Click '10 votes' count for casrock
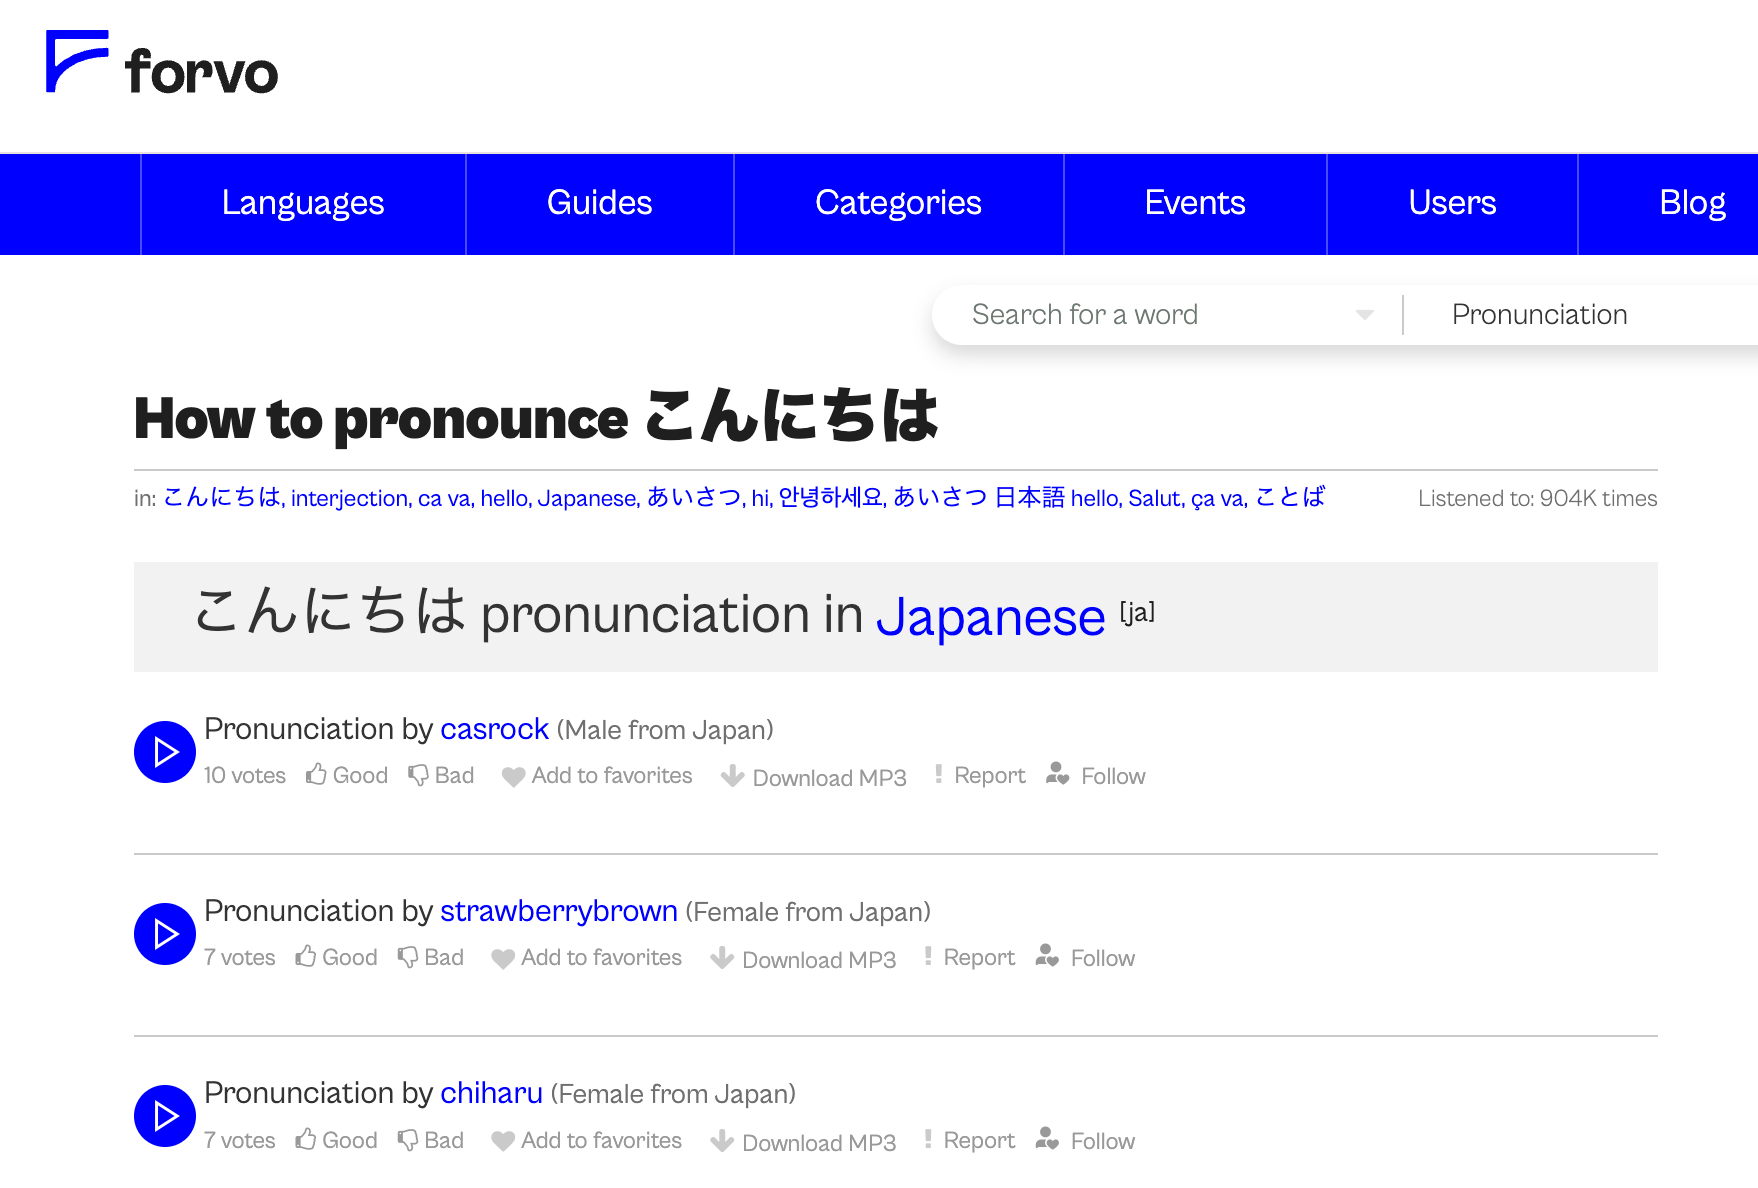The width and height of the screenshot is (1758, 1188). click(245, 775)
